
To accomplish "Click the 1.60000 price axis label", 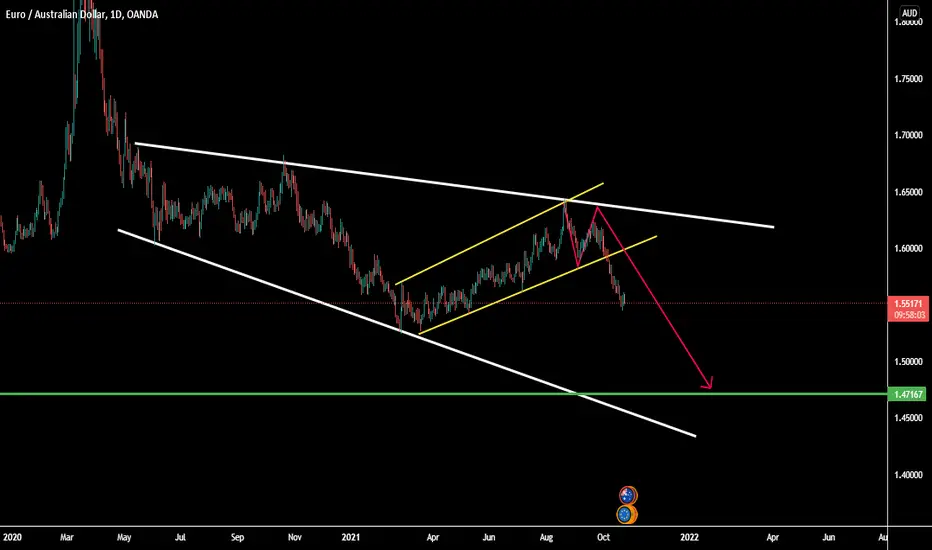I will [908, 249].
